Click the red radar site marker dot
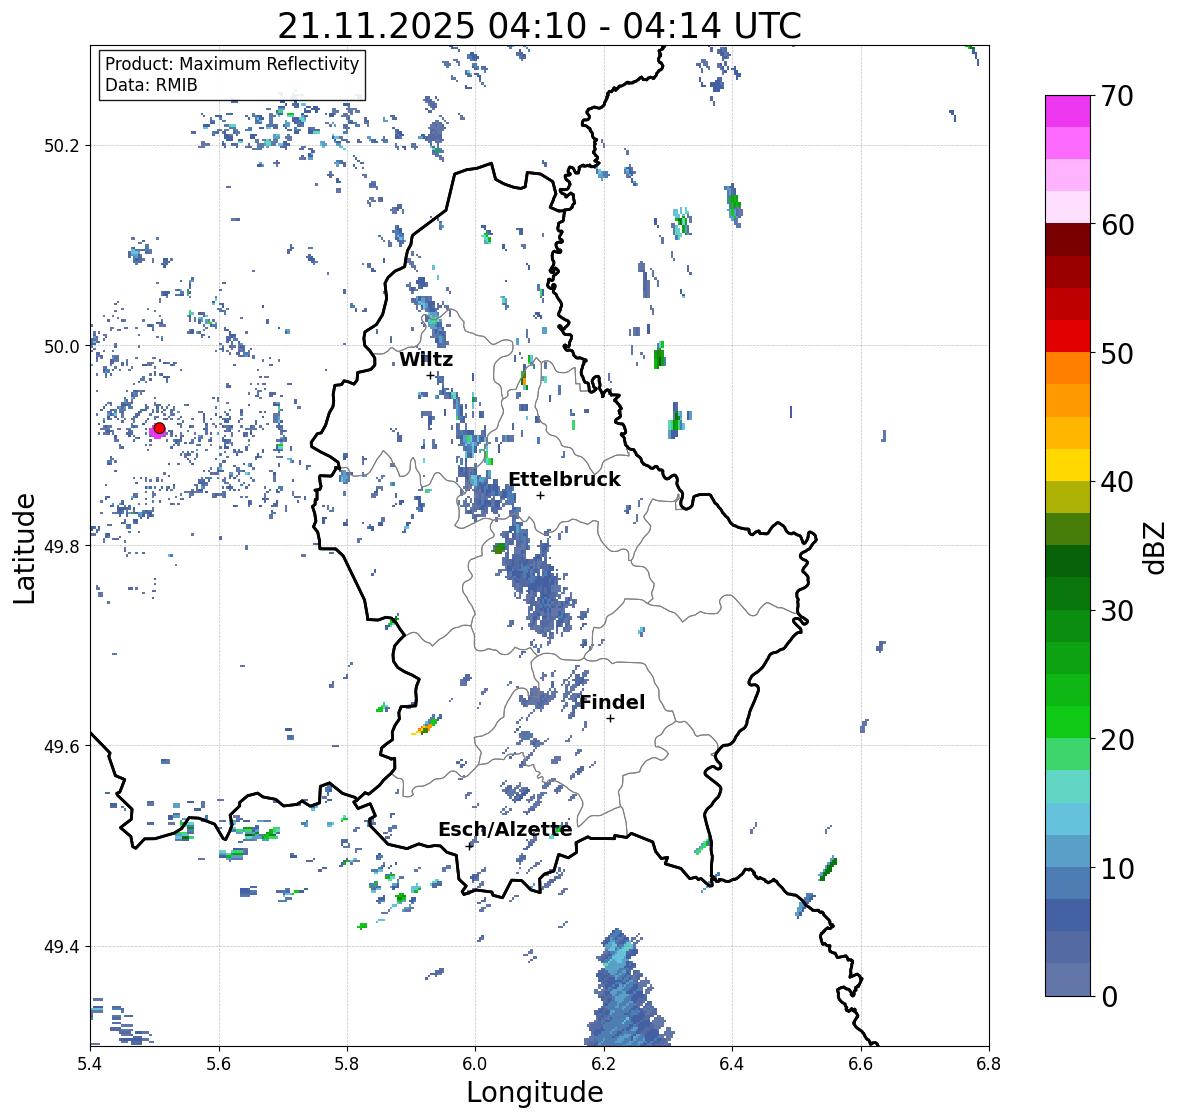Screen dimensions: 1179x1117 tap(159, 428)
